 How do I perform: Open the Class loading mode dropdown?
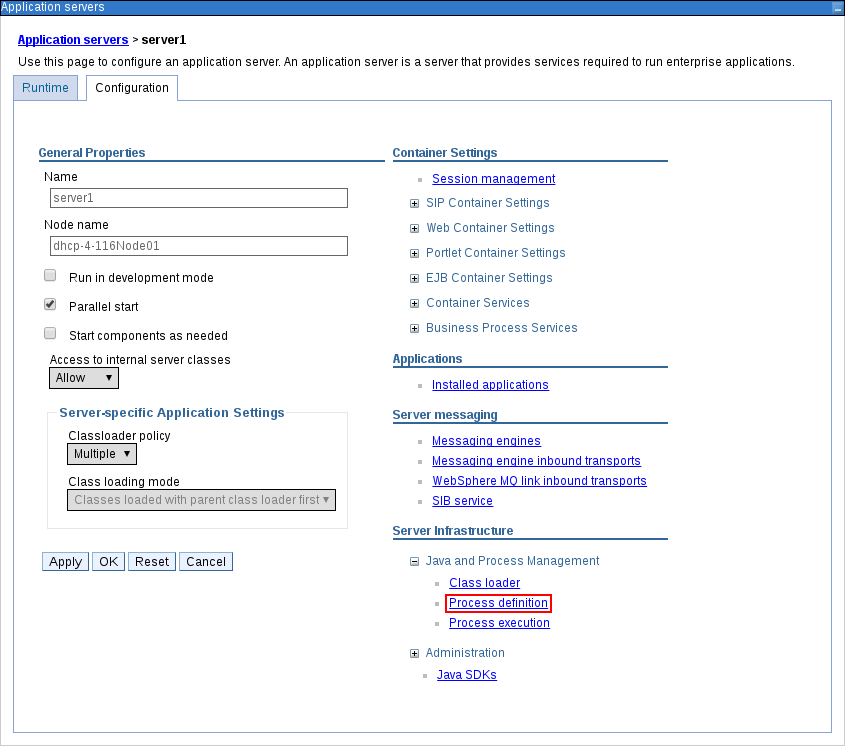[x=202, y=500]
